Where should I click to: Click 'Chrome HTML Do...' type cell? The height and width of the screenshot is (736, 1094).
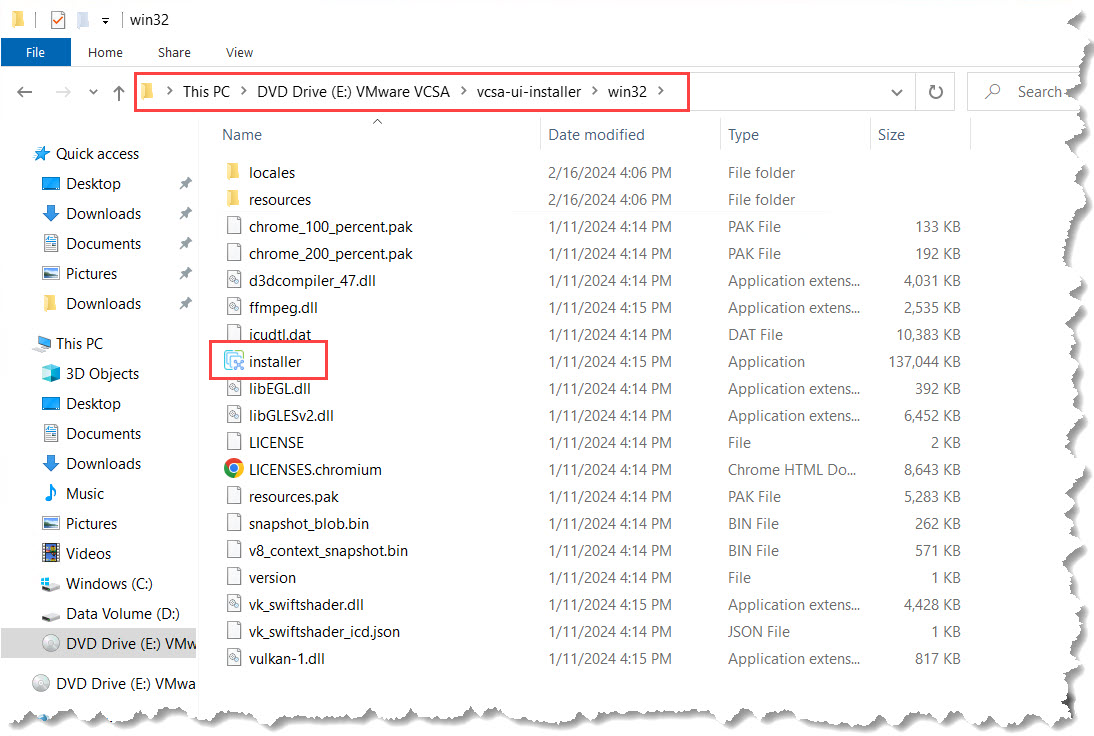point(792,470)
